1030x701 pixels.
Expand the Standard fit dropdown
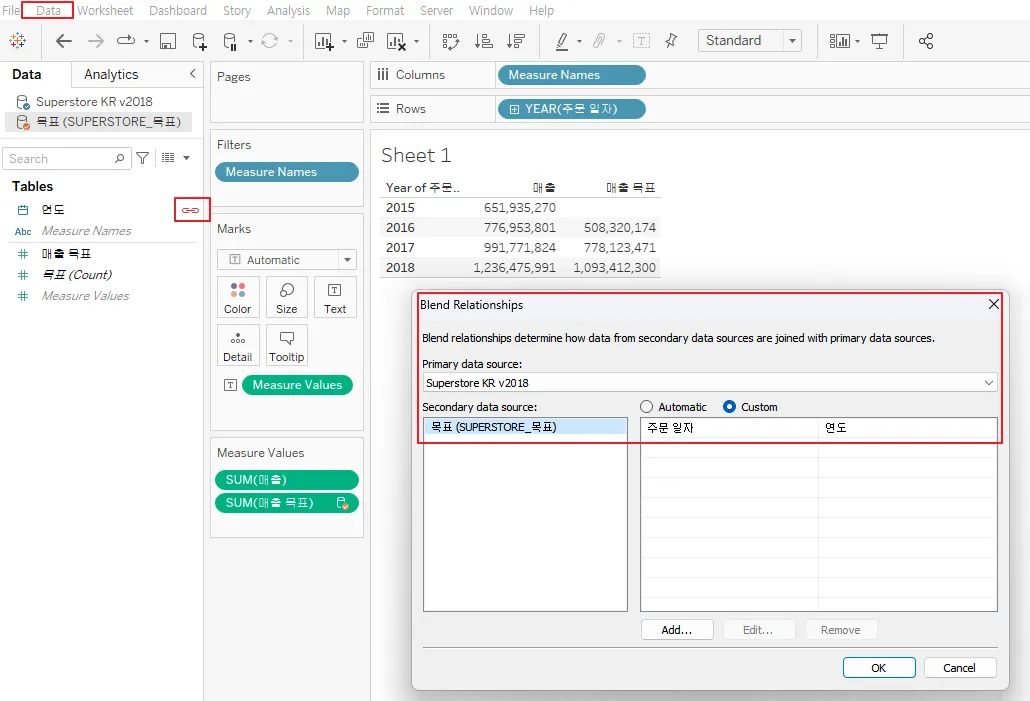792,41
